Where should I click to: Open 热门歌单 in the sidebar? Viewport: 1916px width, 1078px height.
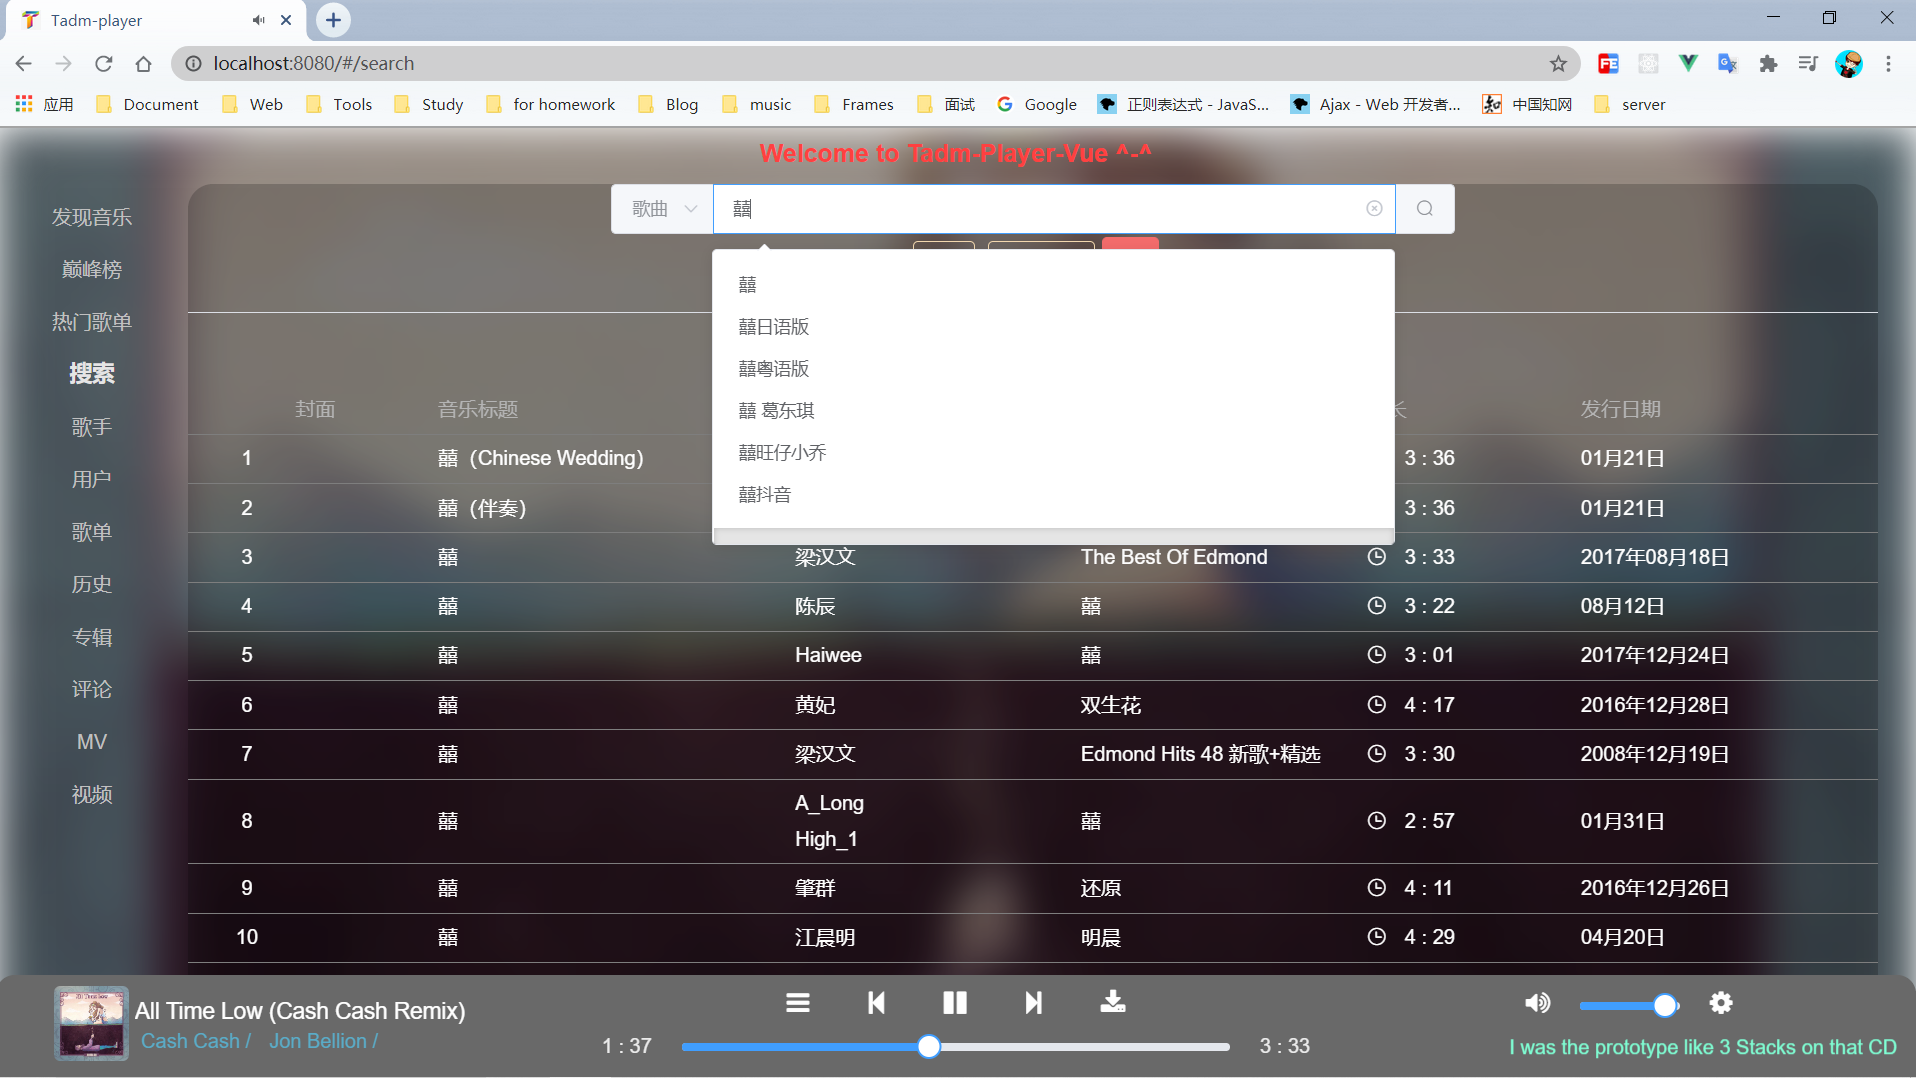tap(92, 322)
